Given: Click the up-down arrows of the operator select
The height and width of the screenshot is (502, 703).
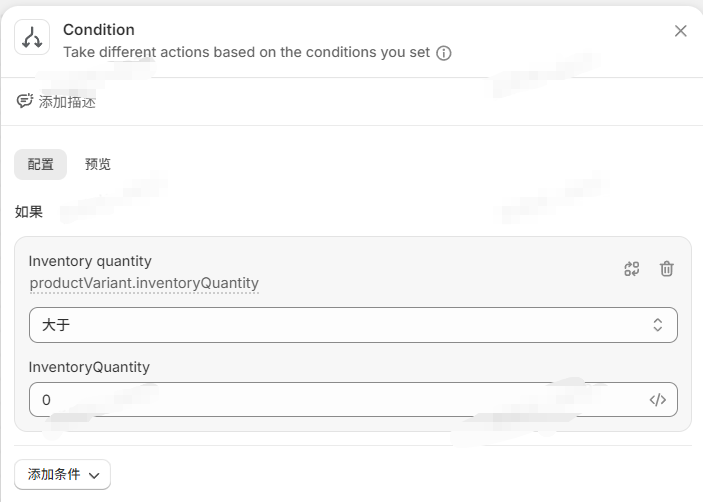Looking at the screenshot, I should coord(657,325).
